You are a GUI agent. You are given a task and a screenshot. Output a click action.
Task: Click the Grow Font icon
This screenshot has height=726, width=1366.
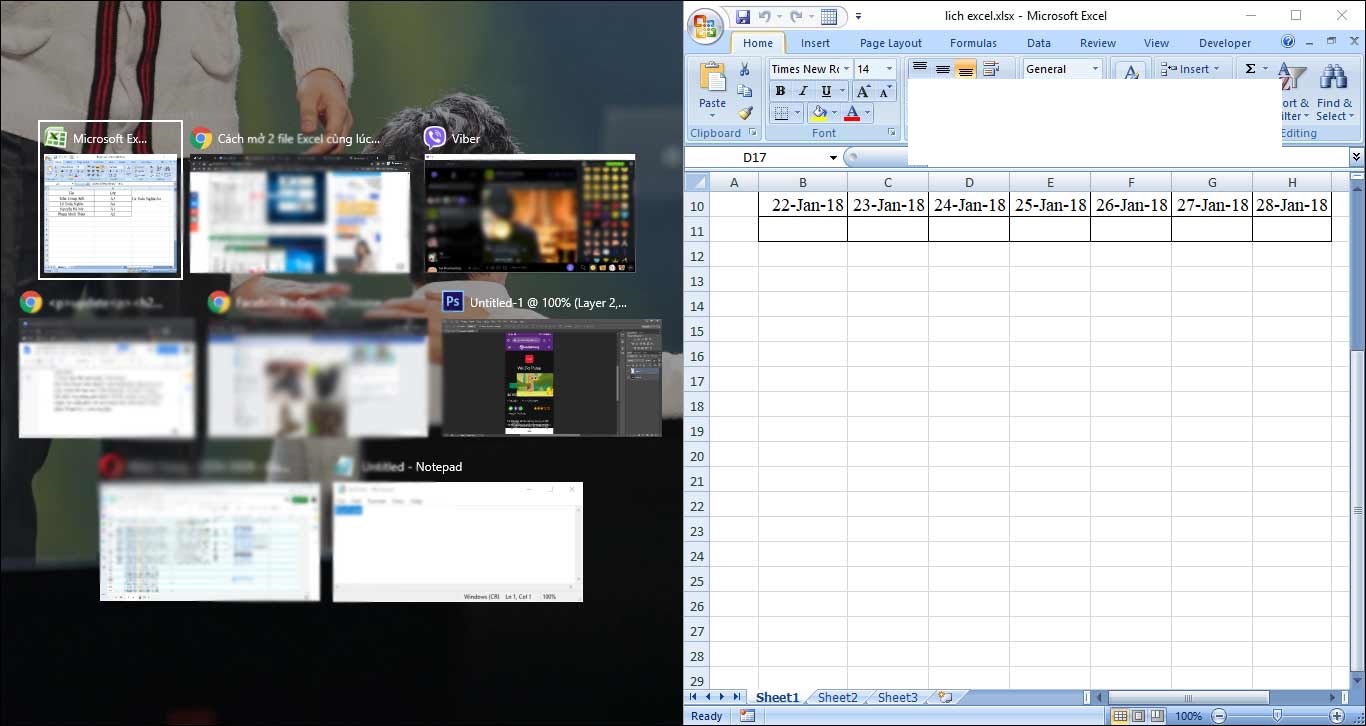[863, 91]
